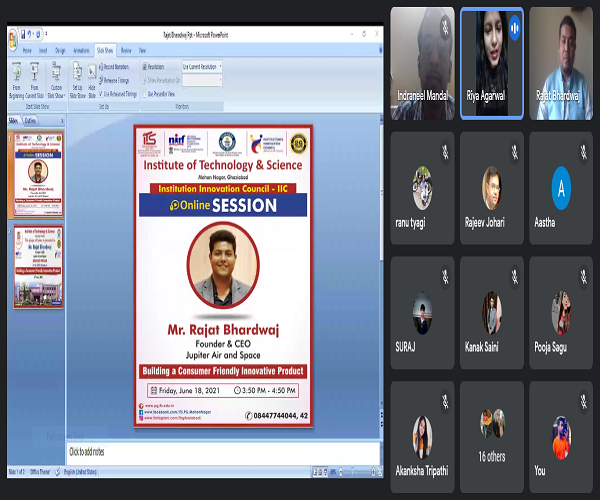Viewport: 600px width, 500px height.
Task: Switch to Normal view in status bar
Action: (x=316, y=472)
